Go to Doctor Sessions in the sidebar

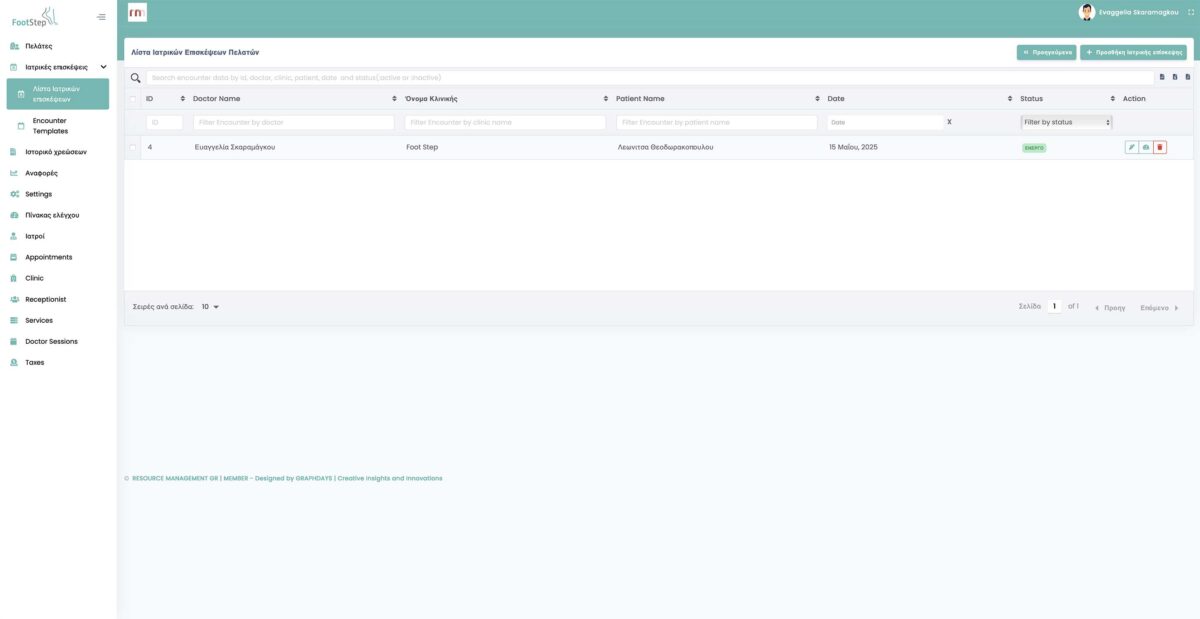[x=51, y=341]
